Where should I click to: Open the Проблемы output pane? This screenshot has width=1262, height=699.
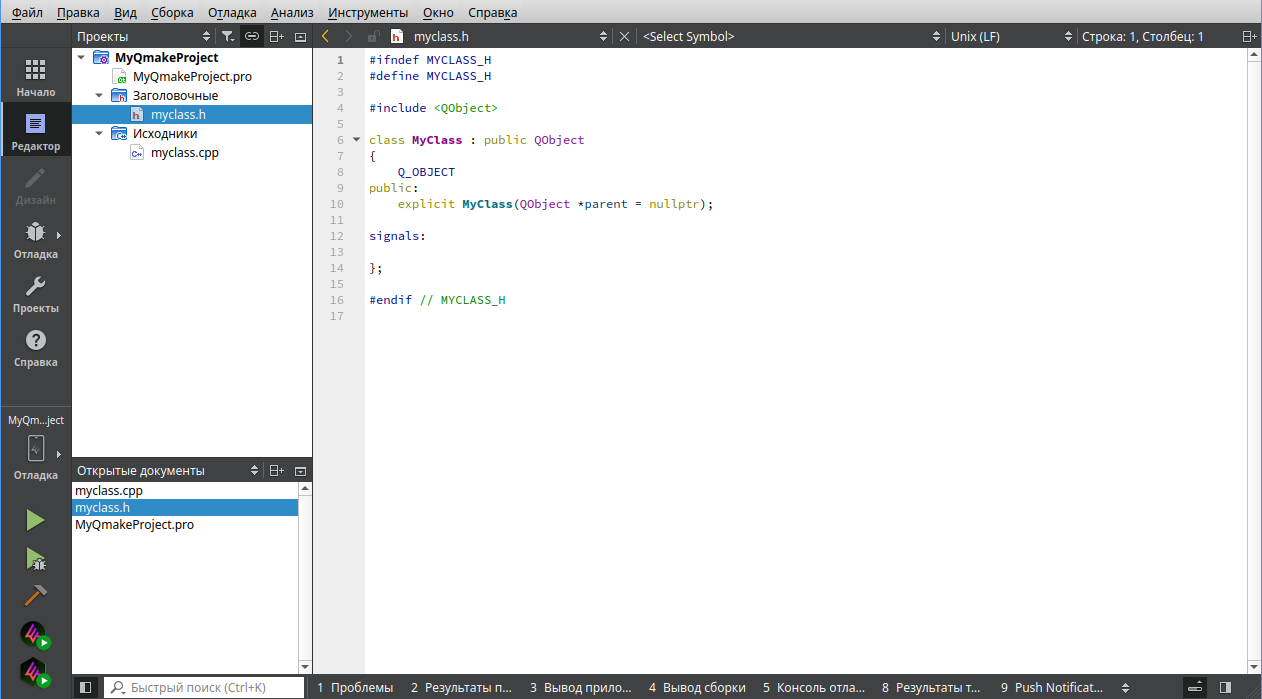pyautogui.click(x=355, y=688)
